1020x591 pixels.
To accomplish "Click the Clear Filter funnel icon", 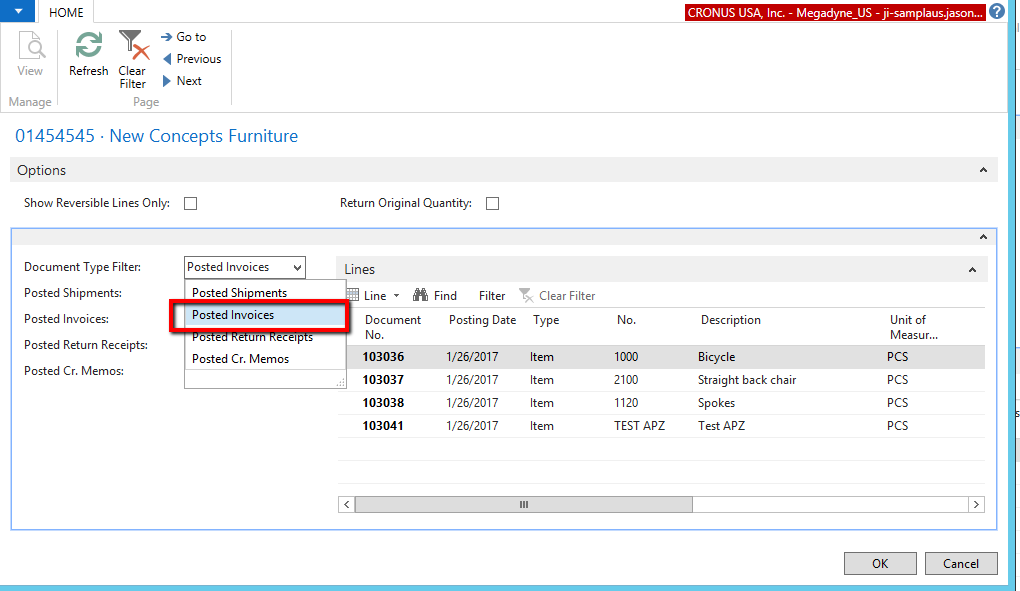I will (132, 47).
